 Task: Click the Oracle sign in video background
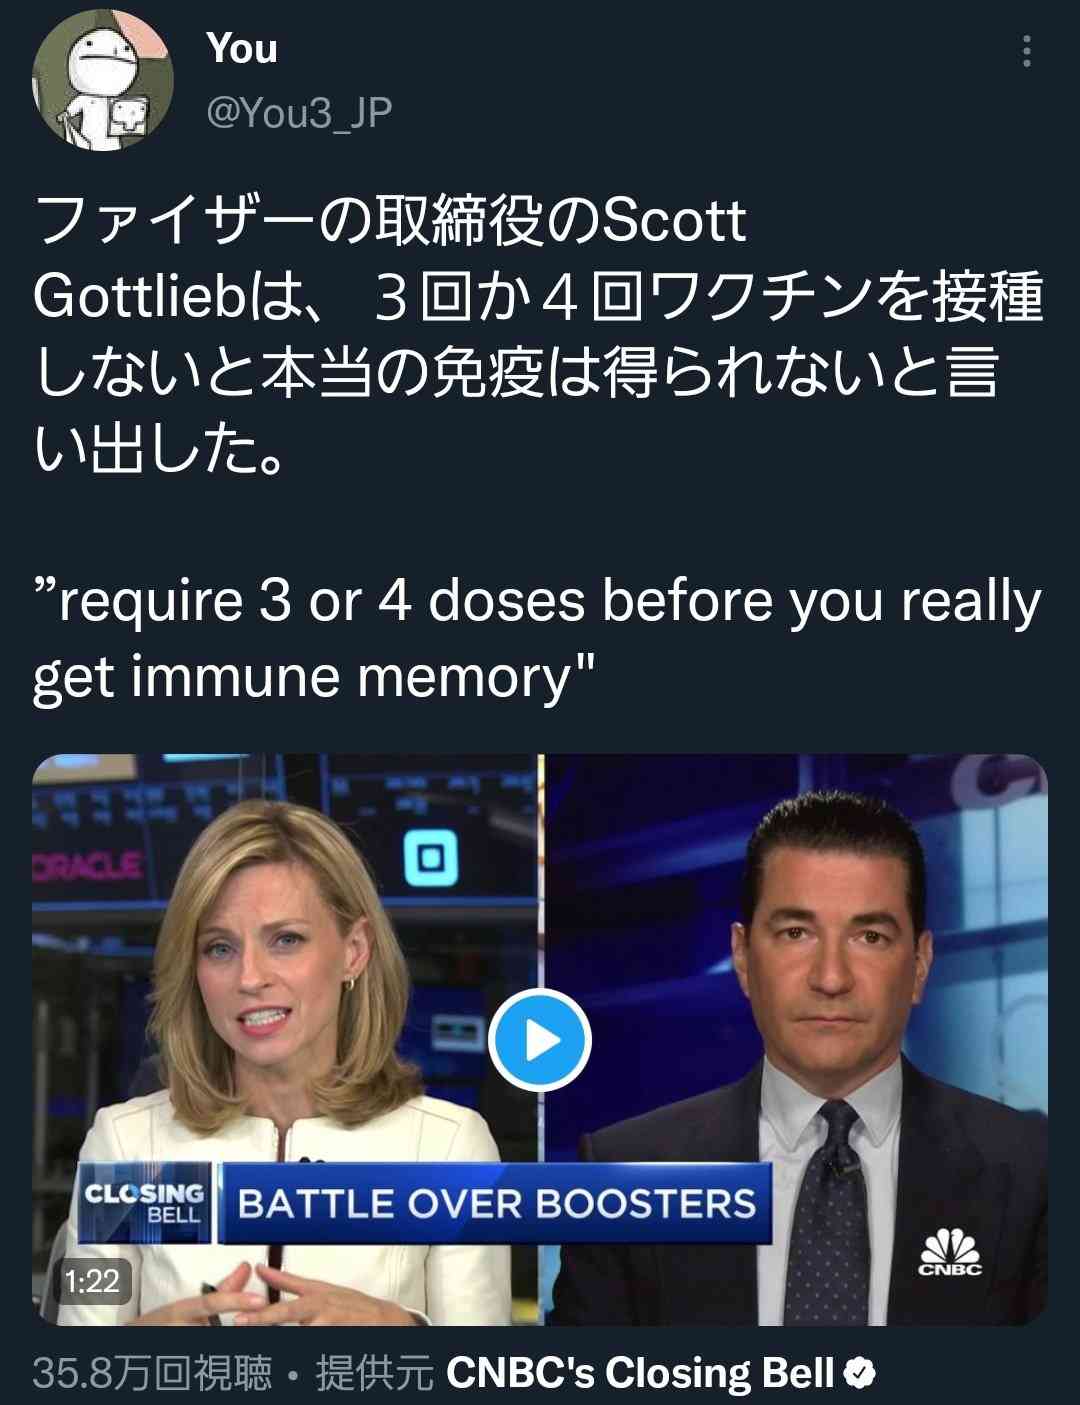click(x=88, y=865)
